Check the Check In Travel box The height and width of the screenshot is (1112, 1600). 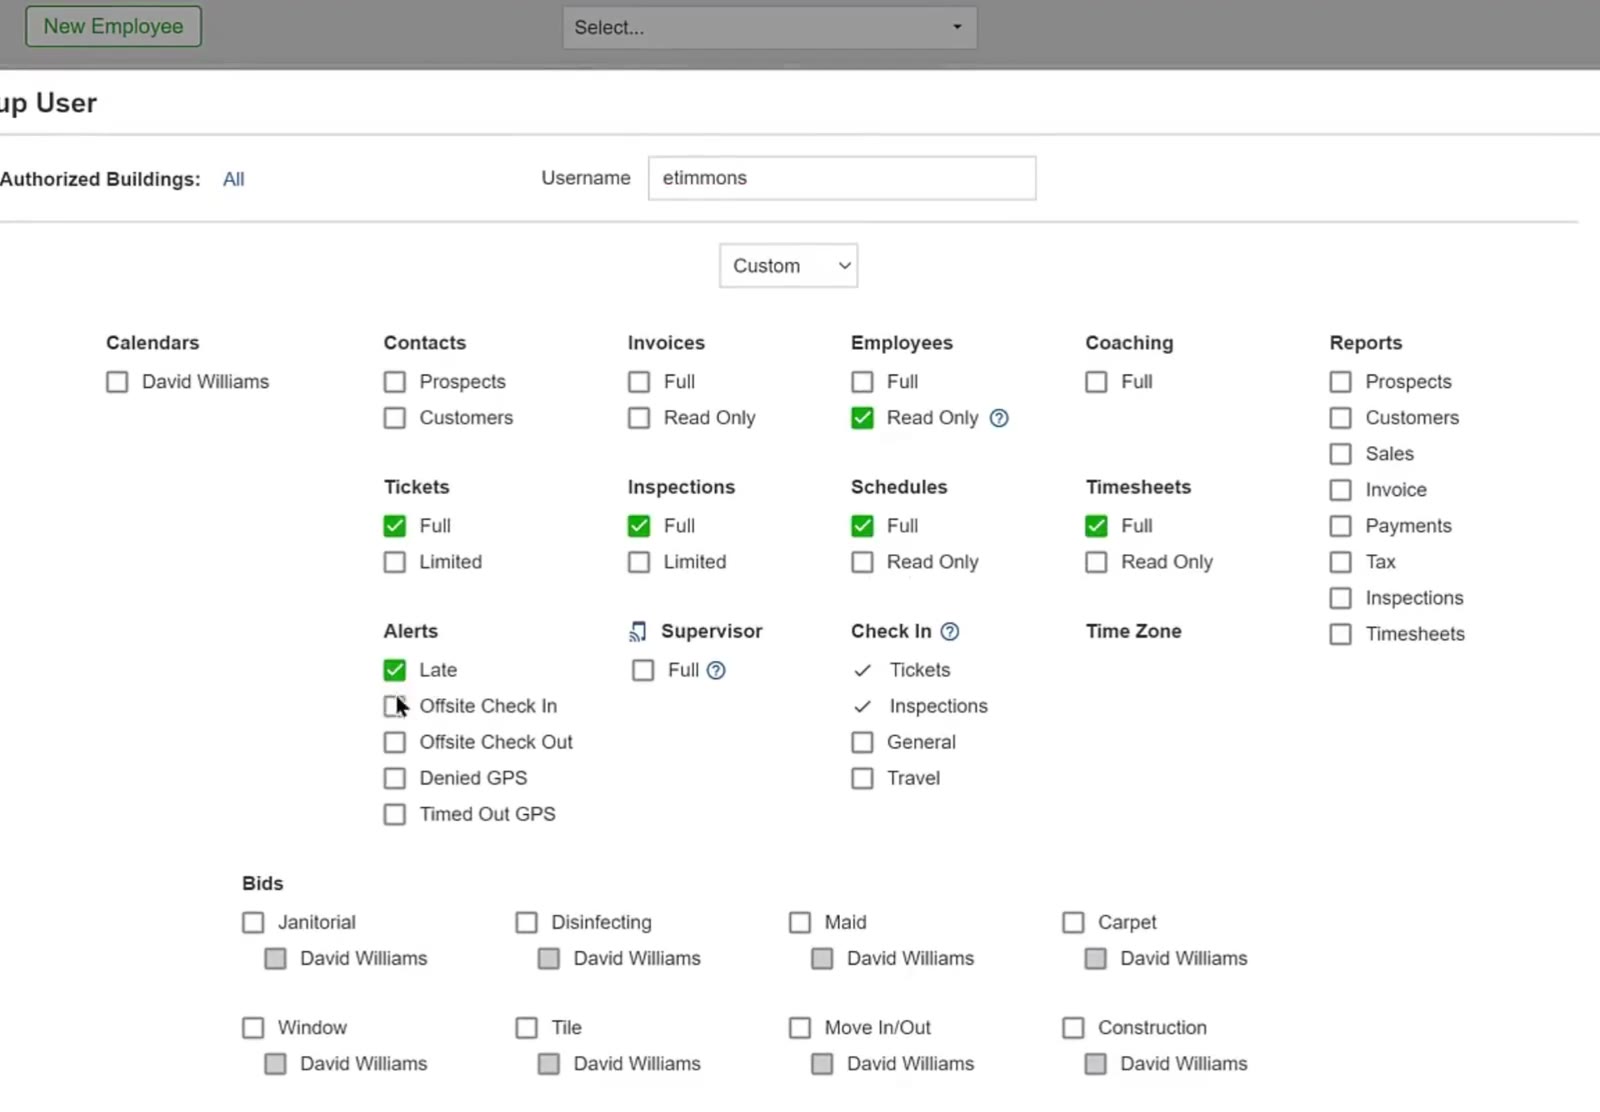click(x=862, y=778)
